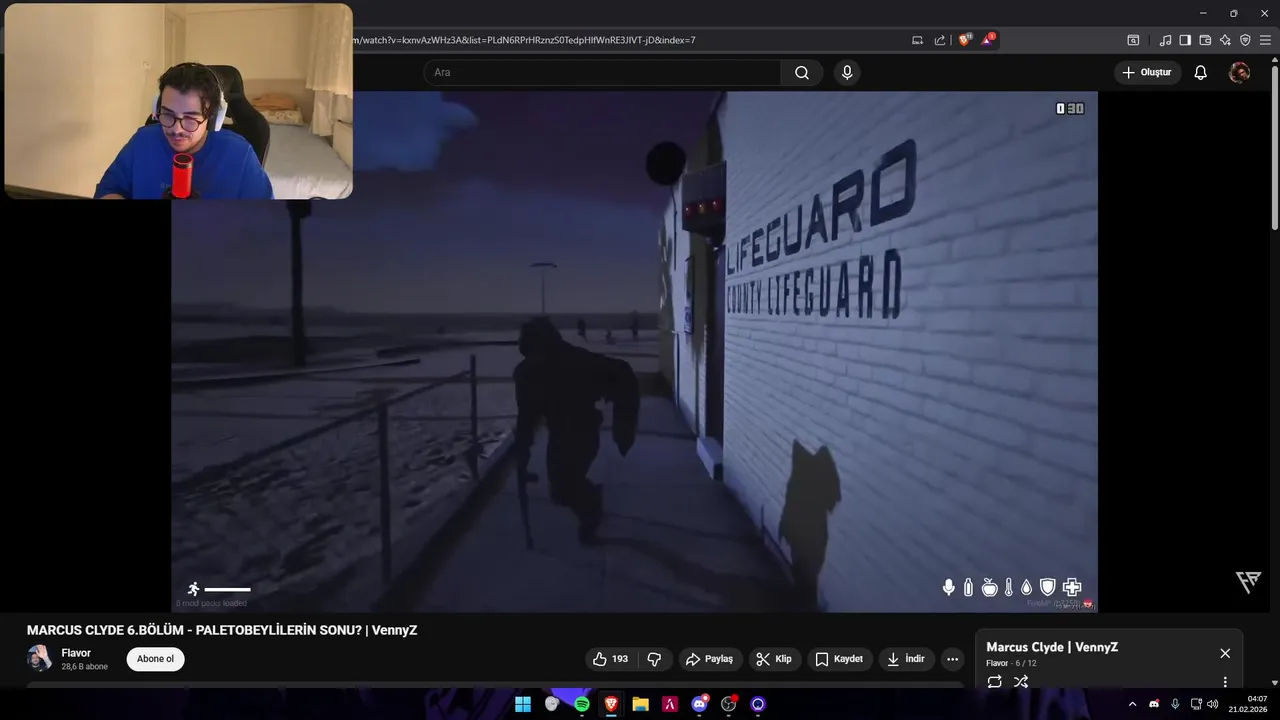Viewport: 1280px width, 720px height.
Task: Open Brave Rewards triangle icon
Action: click(988, 40)
